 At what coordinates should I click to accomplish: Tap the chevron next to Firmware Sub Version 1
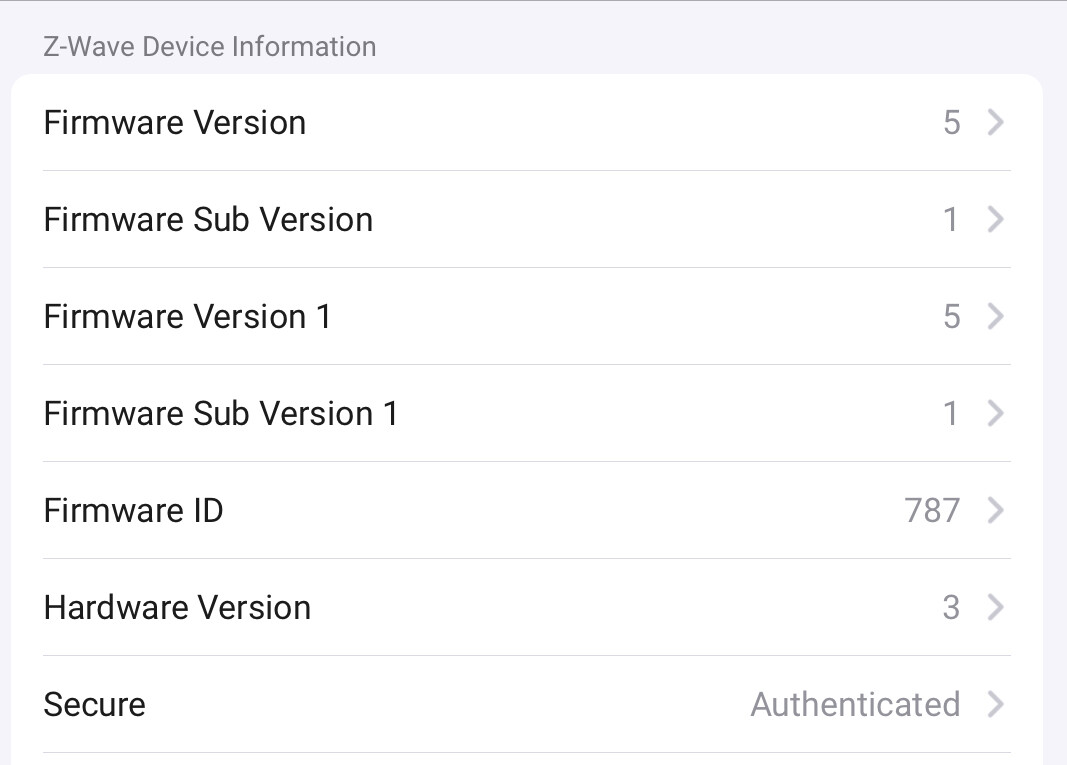995,414
